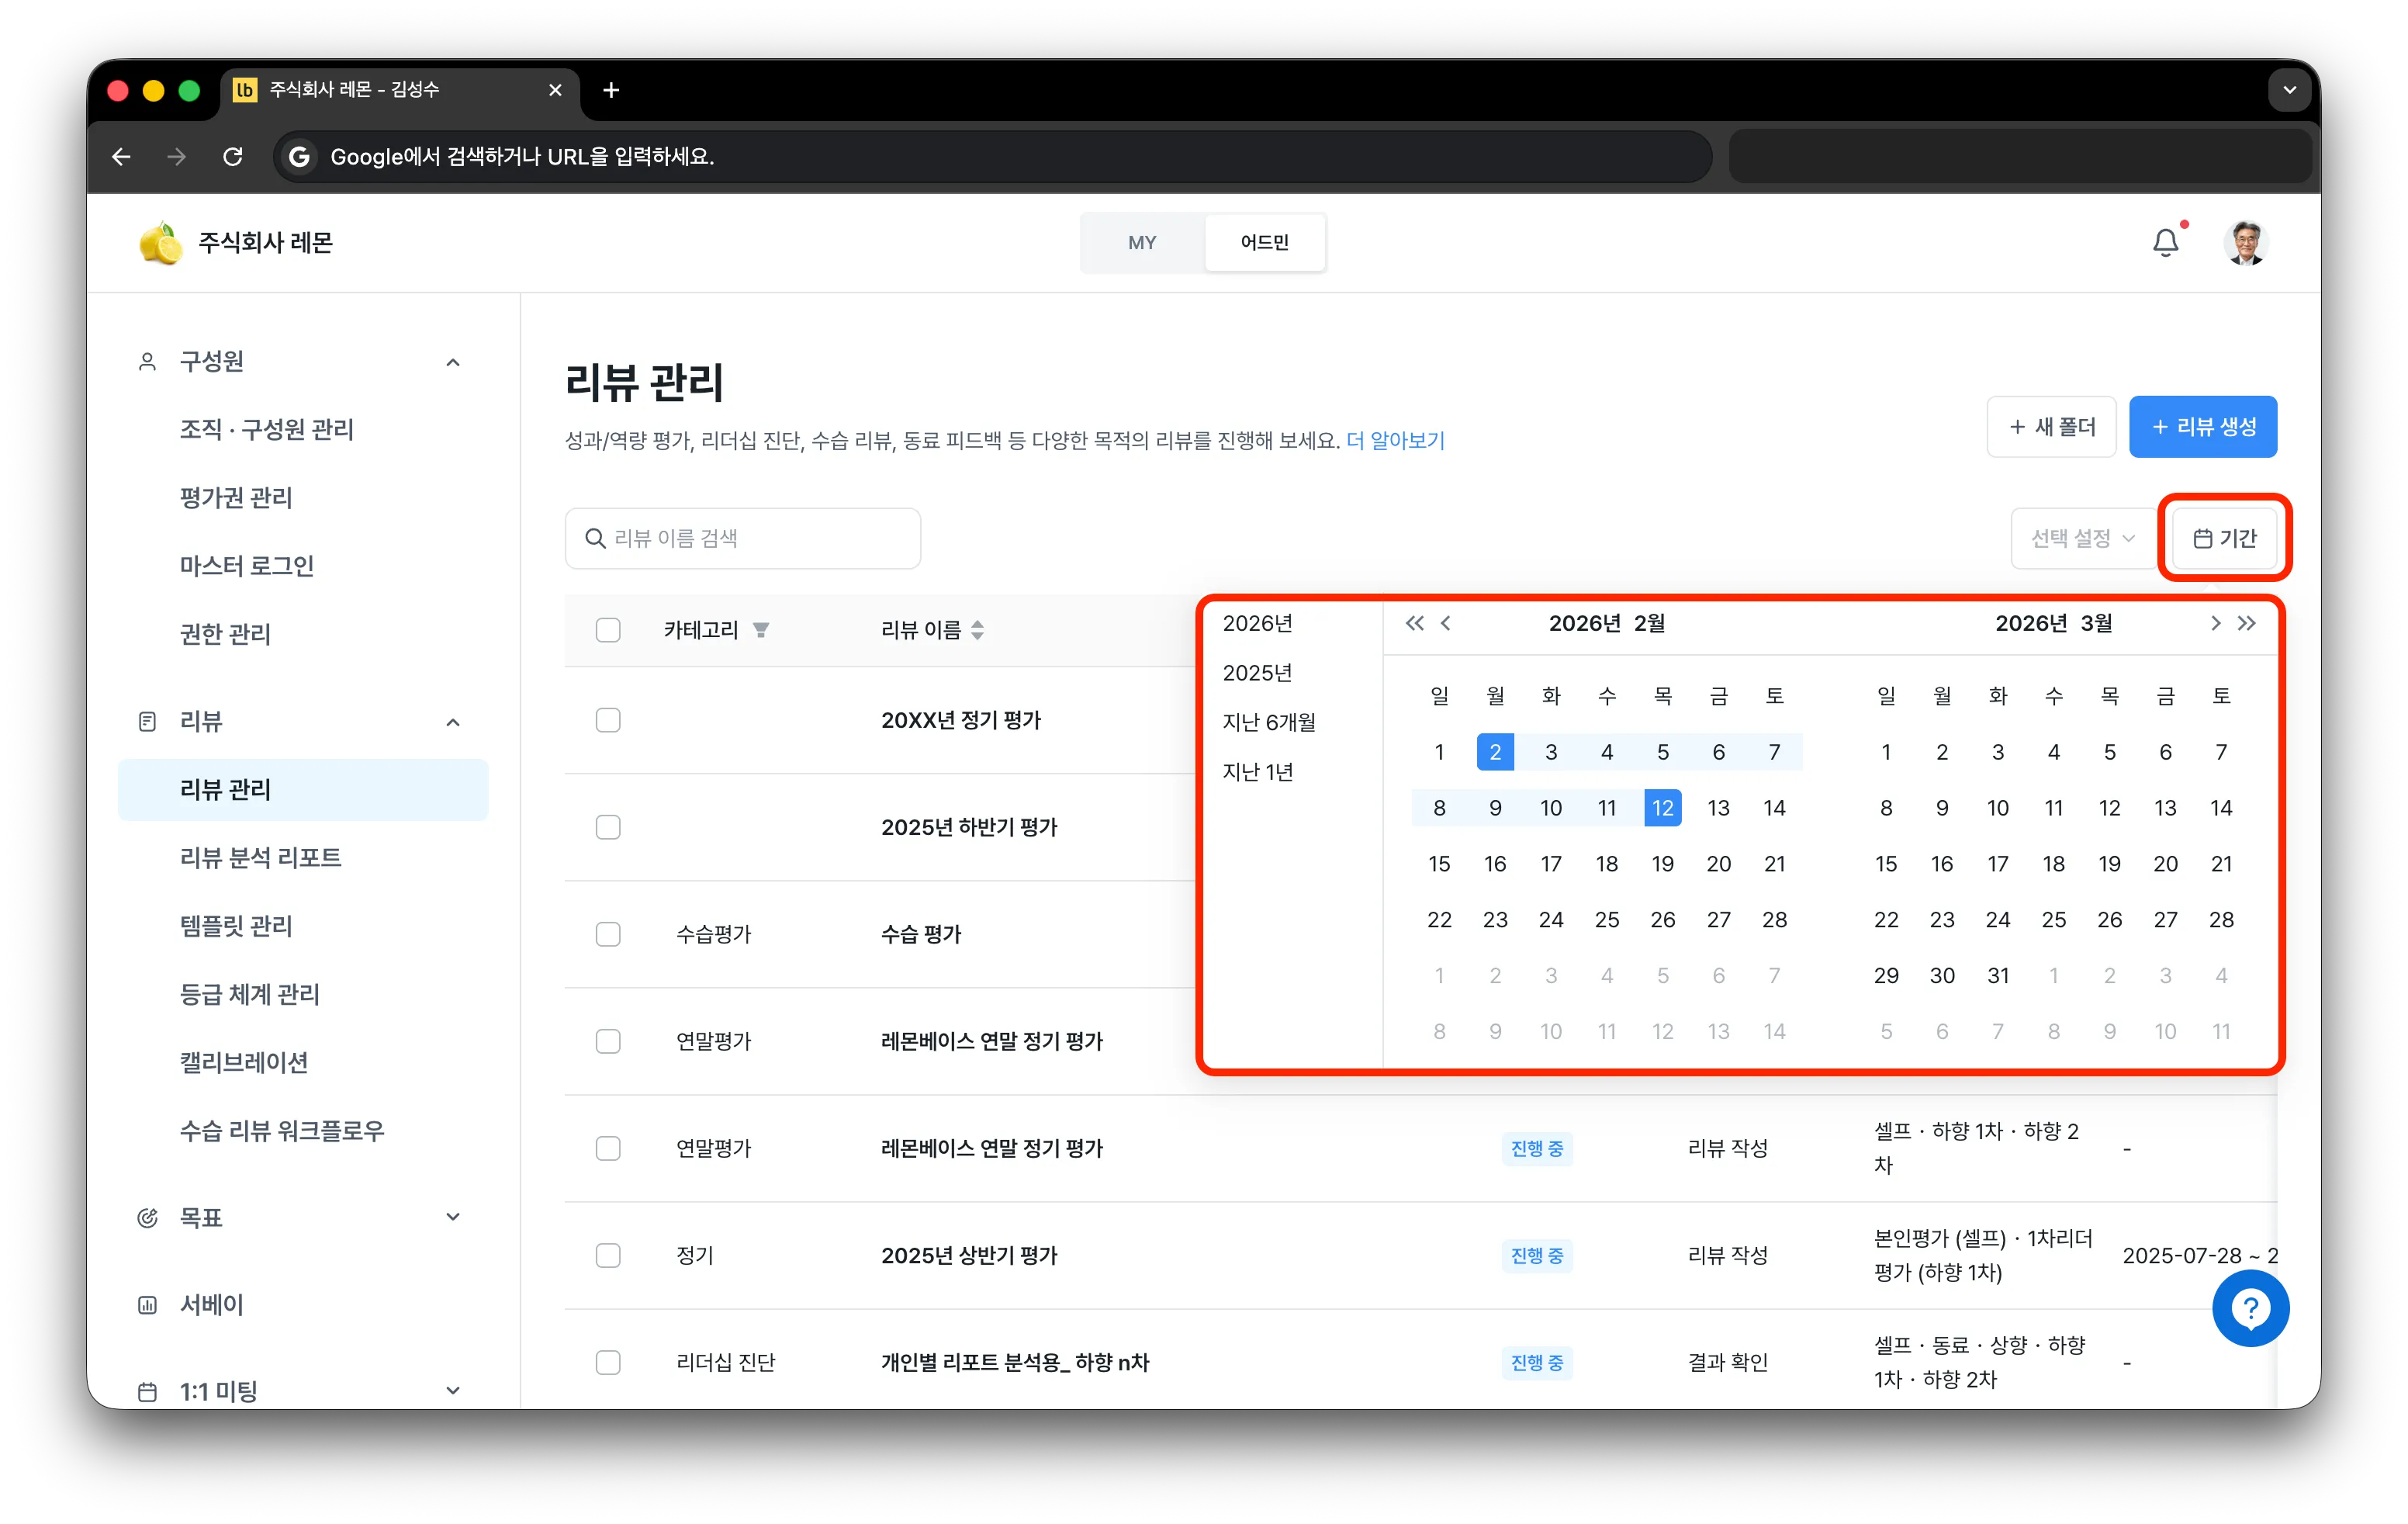Close the 주식회사 레몬 browser tab
Screen dimensions: 2408x1524
(555, 90)
